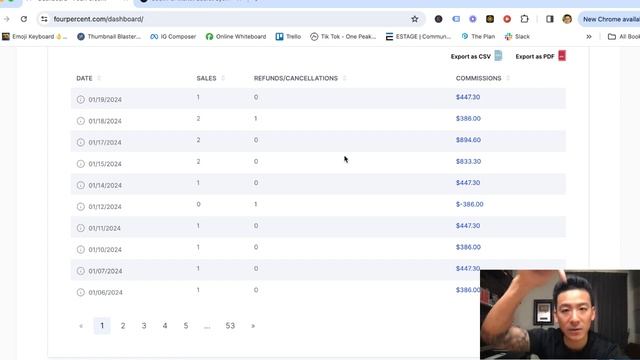Click the CSV file icon
Image resolution: width=640 pixels, height=360 pixels.
(498, 56)
